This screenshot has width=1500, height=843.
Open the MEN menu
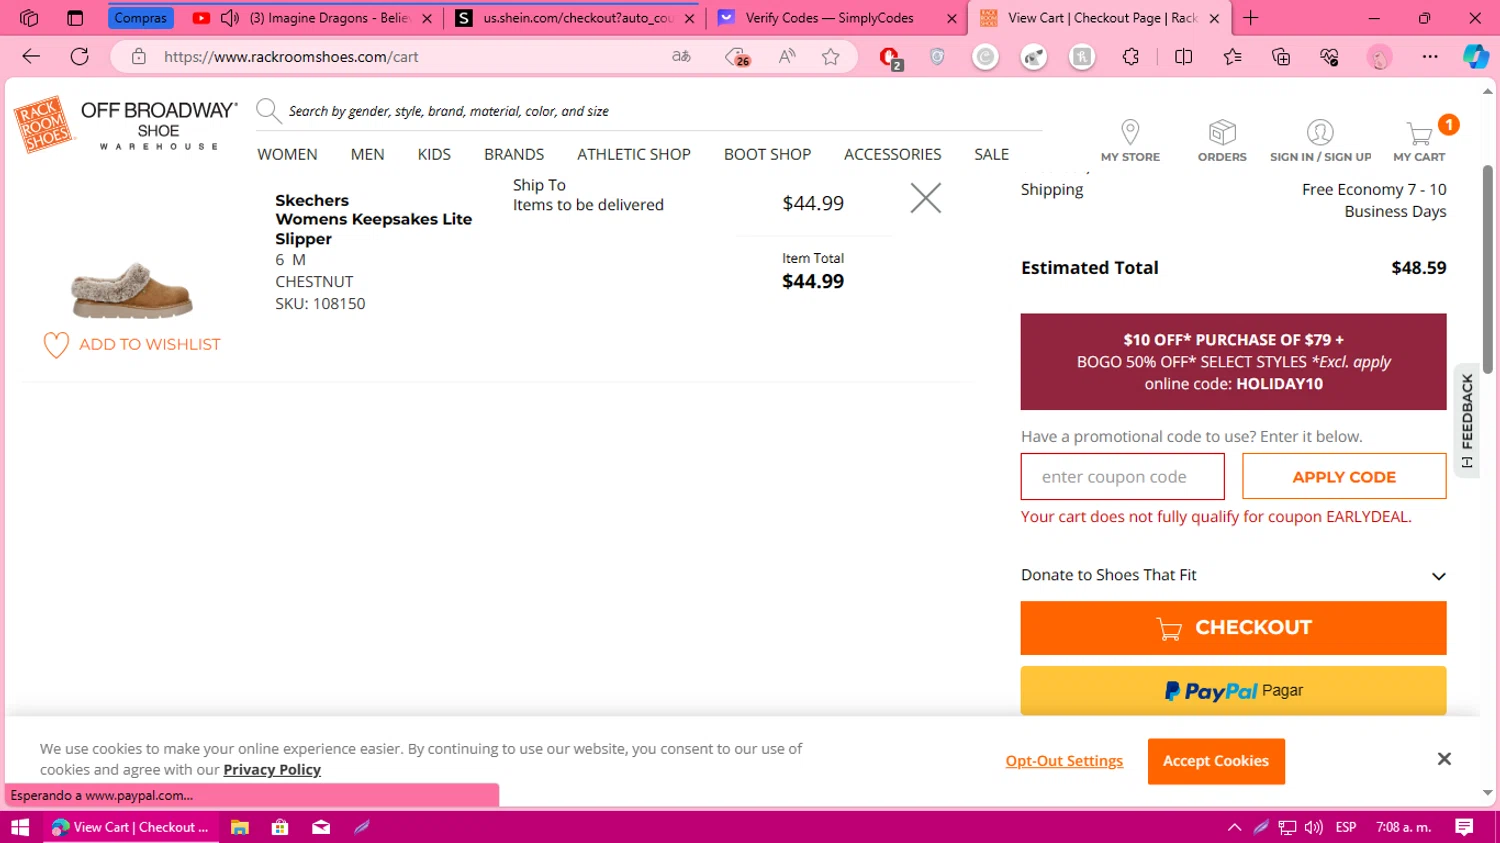tap(367, 154)
